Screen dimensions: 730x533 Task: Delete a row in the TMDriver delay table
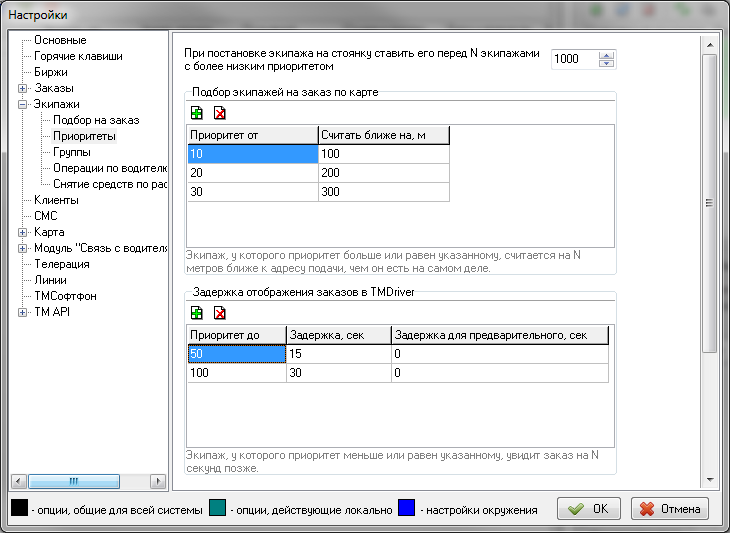[219, 313]
